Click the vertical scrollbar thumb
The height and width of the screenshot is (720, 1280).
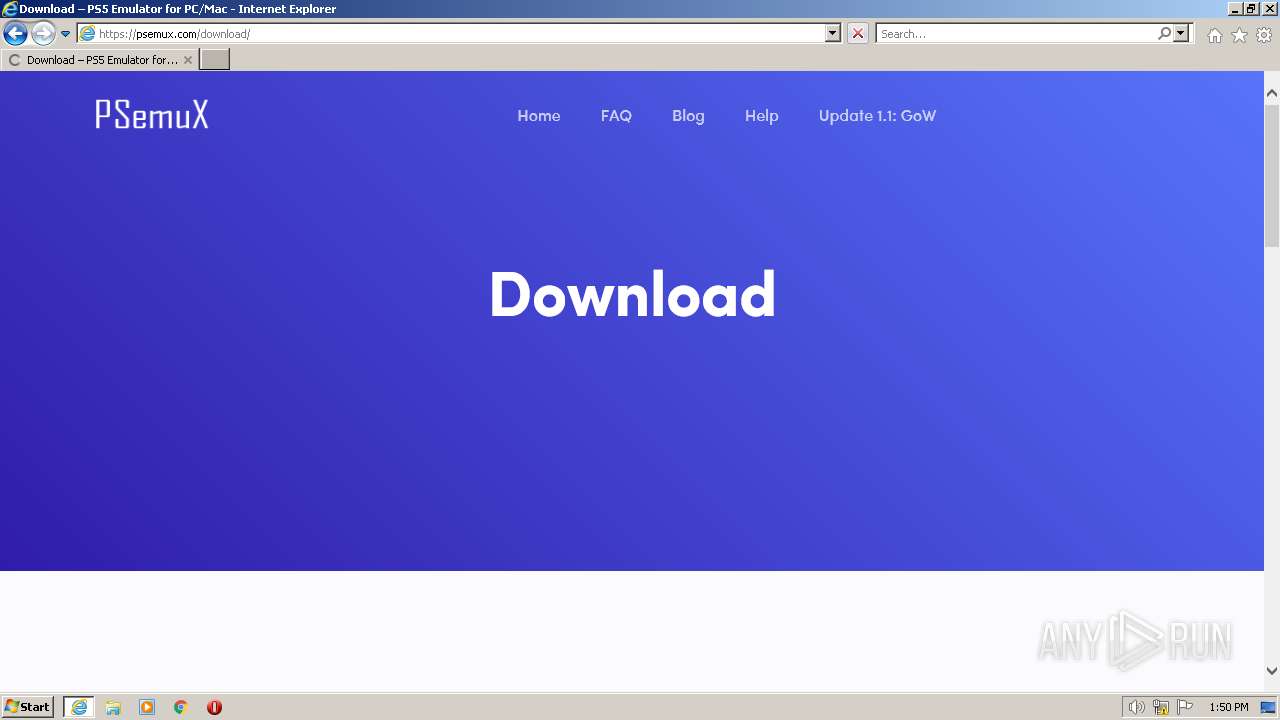coord(1272,175)
